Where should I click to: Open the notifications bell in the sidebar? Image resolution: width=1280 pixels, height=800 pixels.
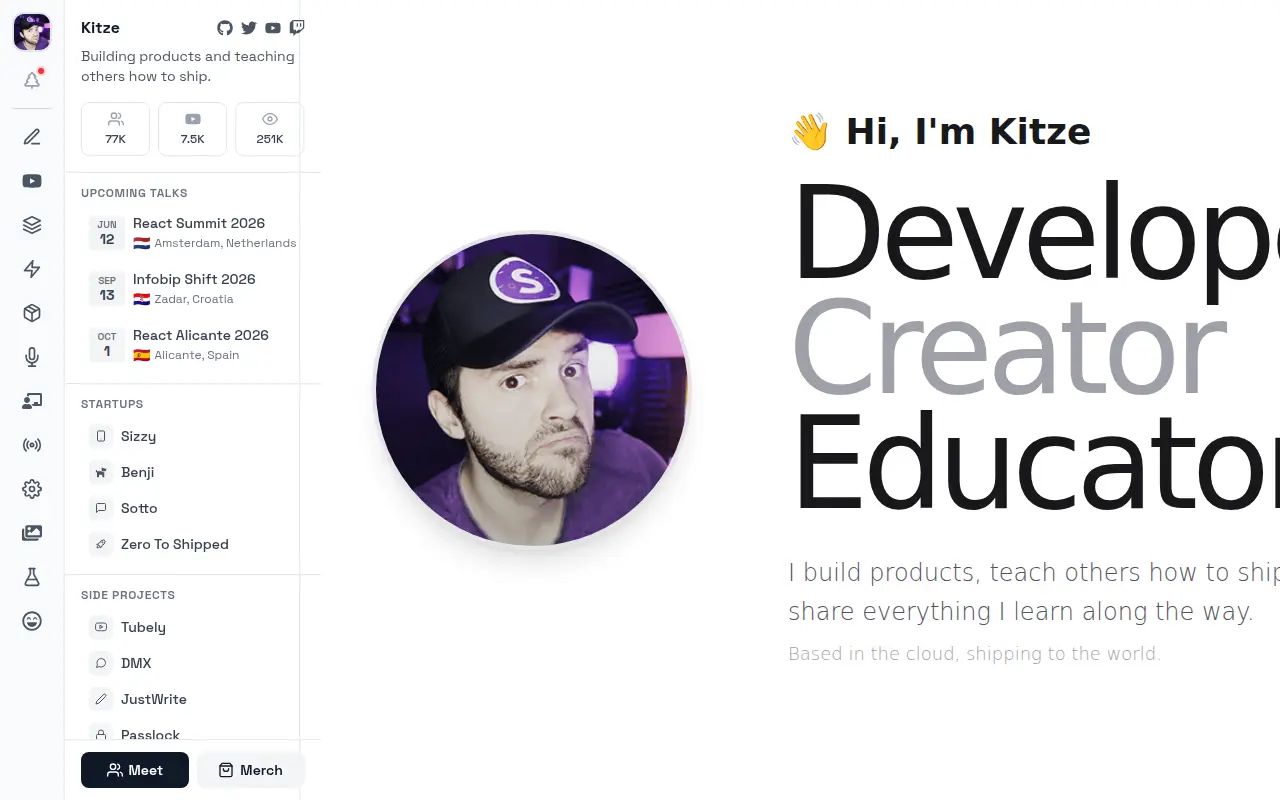pyautogui.click(x=32, y=80)
